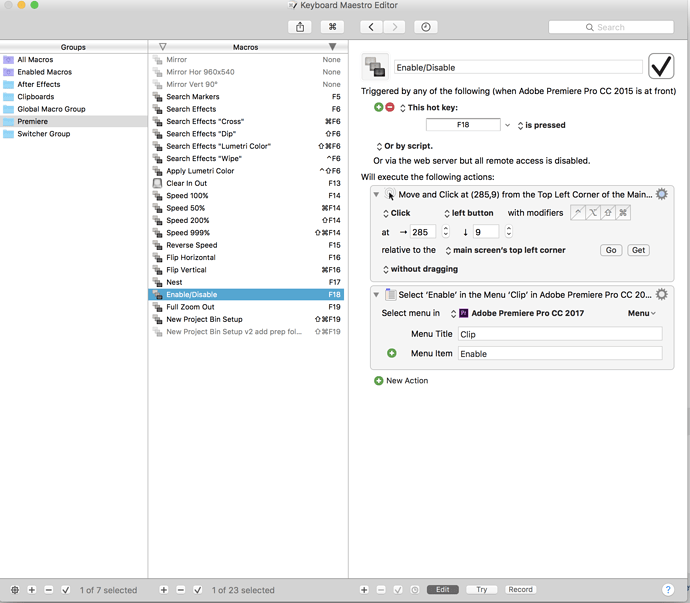Open gear menu for Select Menu action
Viewport: 690px width, 603px height.
(x=661, y=294)
